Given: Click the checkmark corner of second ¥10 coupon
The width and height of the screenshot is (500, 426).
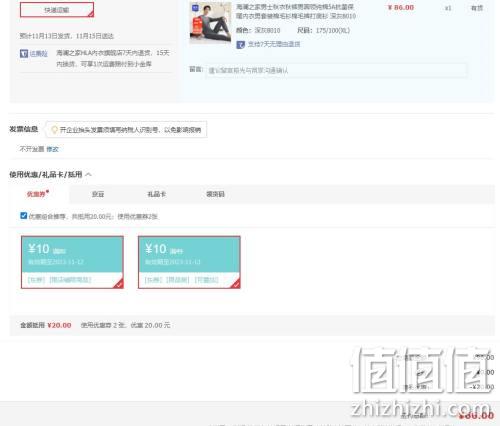Looking at the screenshot, I should click(235, 284).
